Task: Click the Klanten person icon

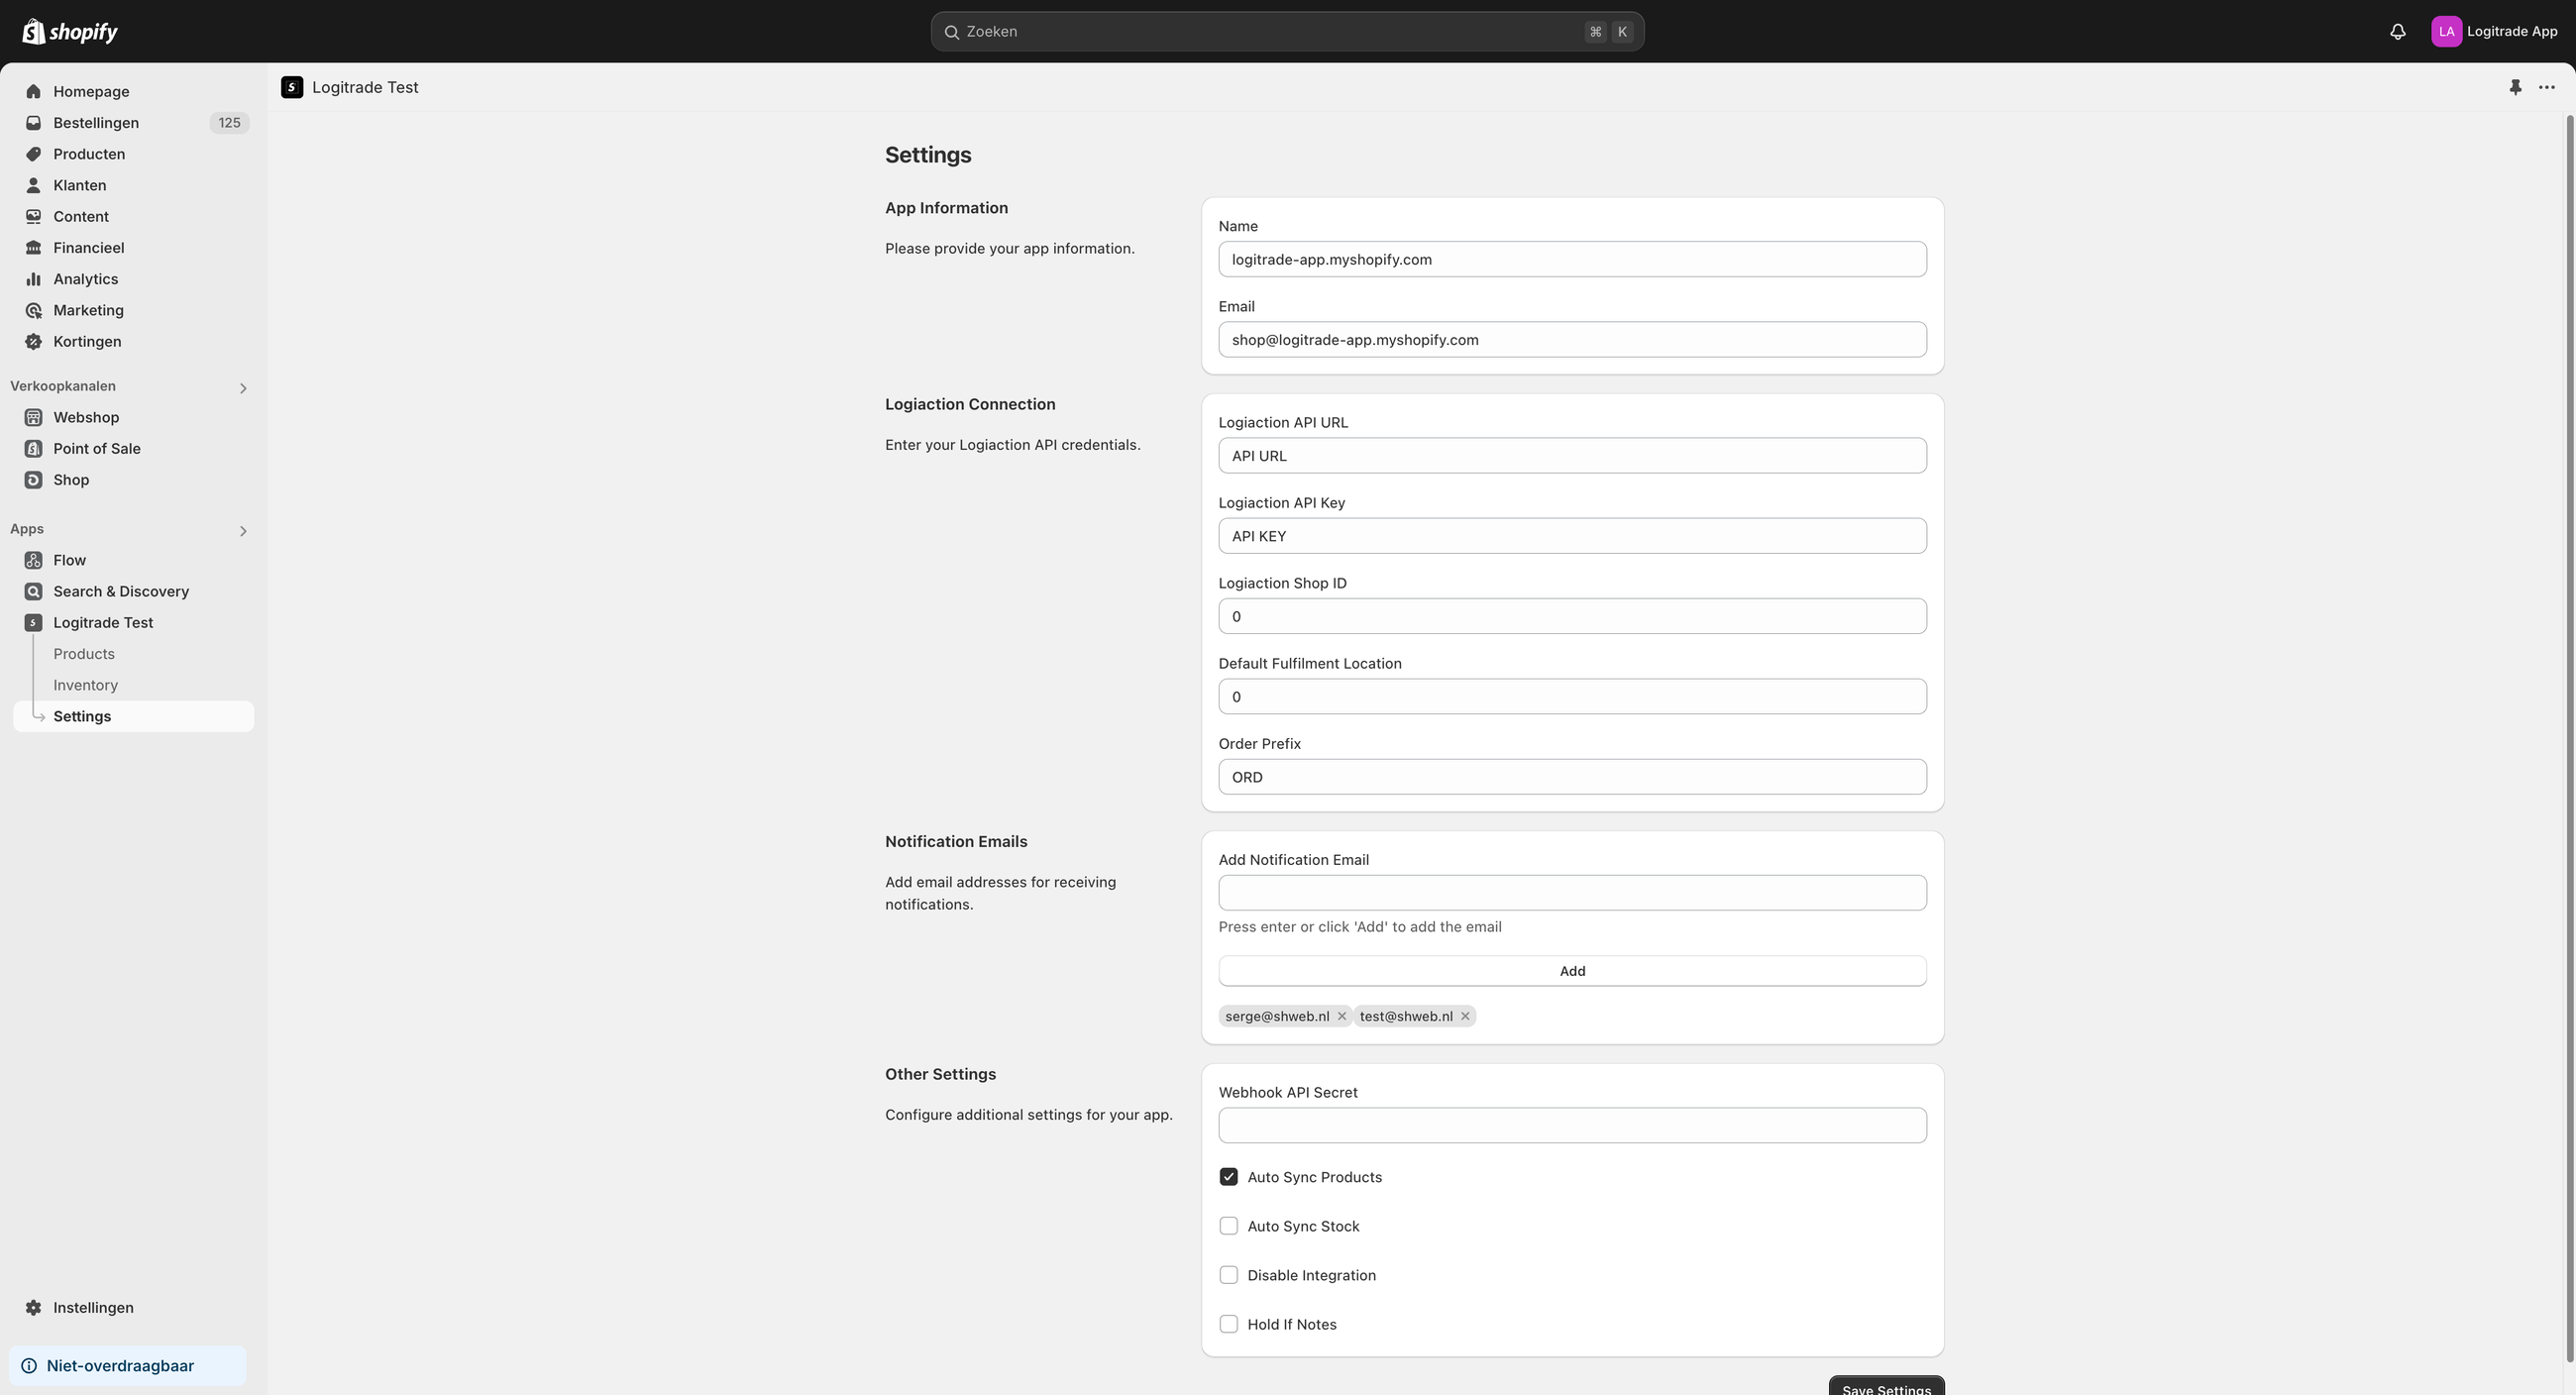Action: (33, 185)
